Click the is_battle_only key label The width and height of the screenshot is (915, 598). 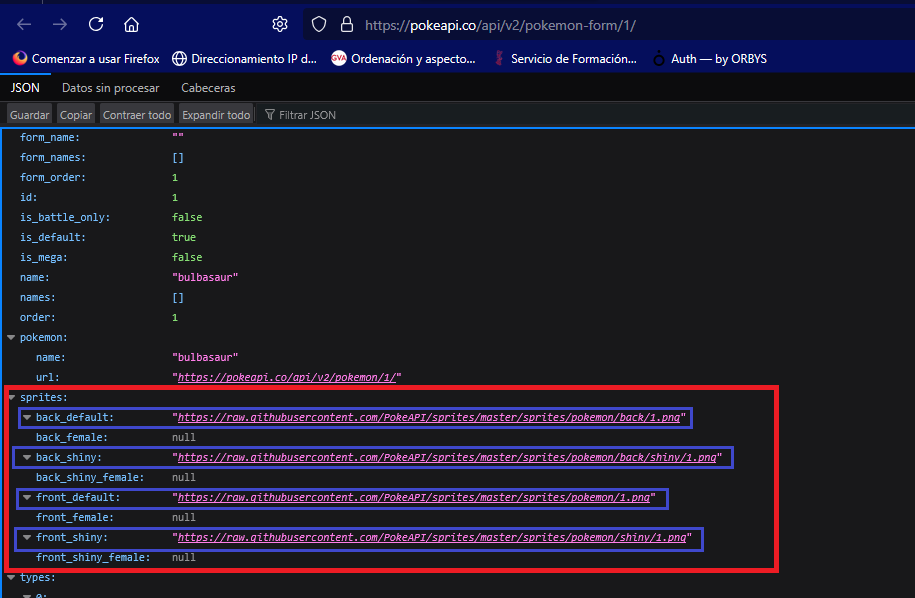pos(65,218)
